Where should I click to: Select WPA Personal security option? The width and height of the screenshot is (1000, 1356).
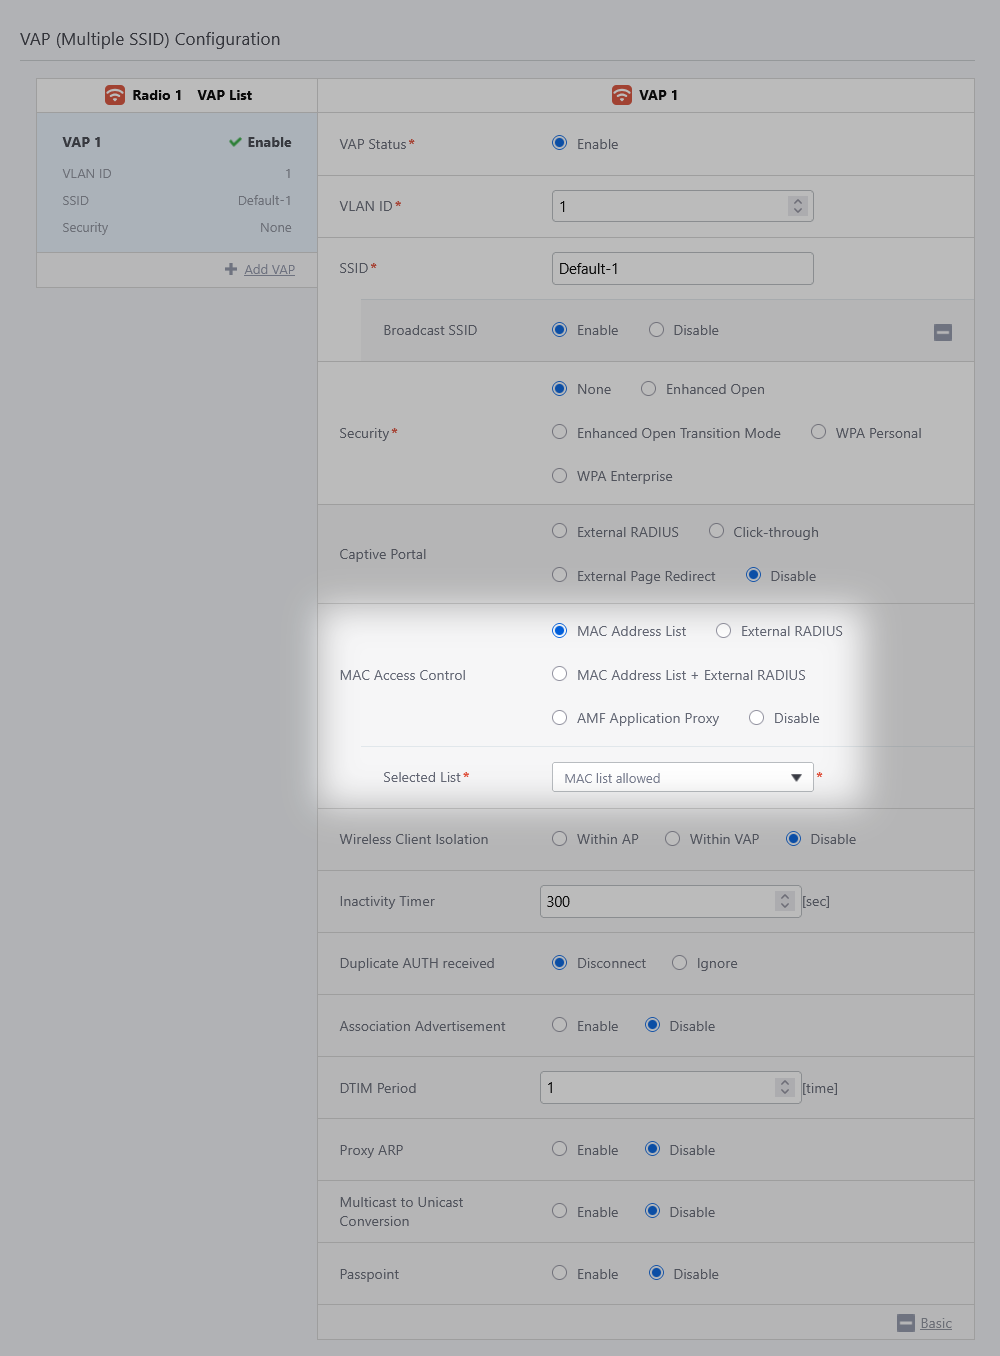point(818,432)
